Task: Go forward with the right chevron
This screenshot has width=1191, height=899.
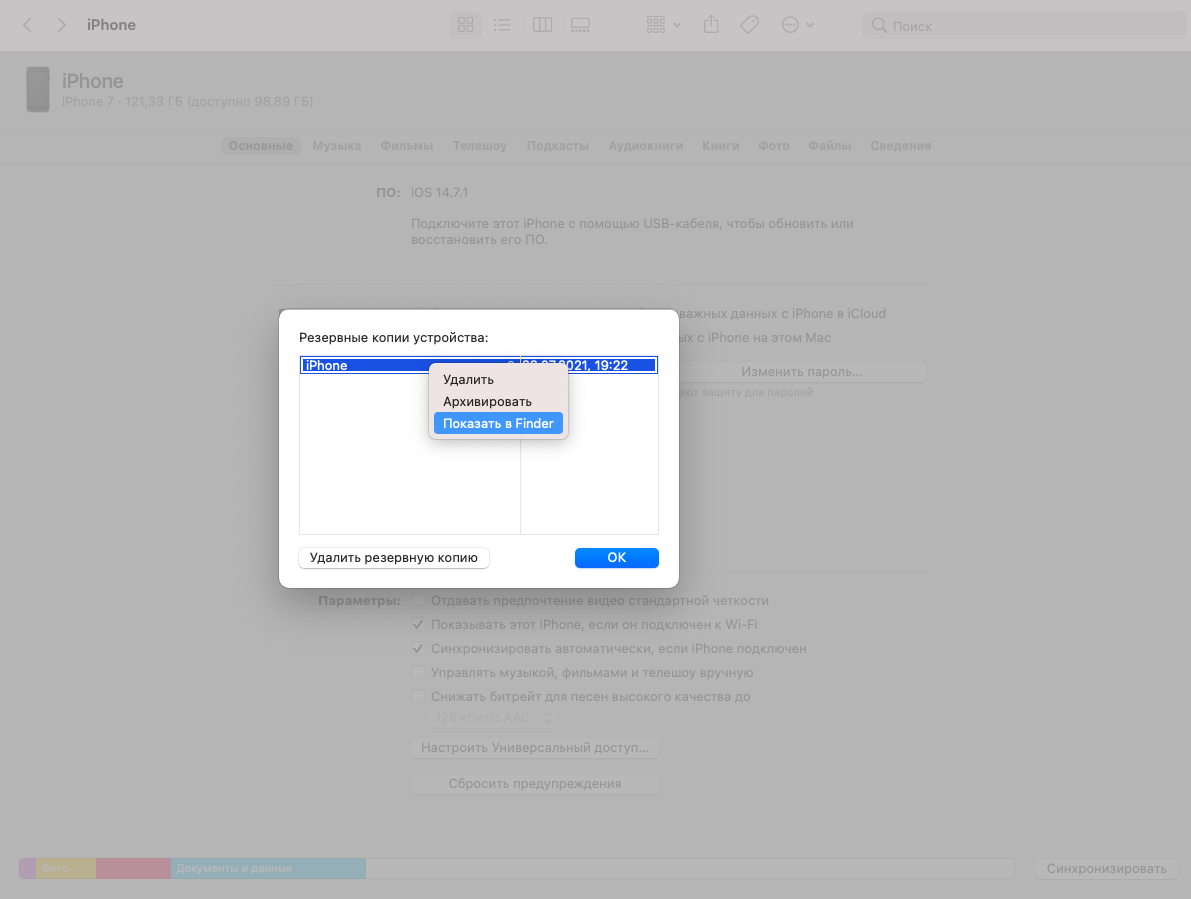Action: point(62,25)
